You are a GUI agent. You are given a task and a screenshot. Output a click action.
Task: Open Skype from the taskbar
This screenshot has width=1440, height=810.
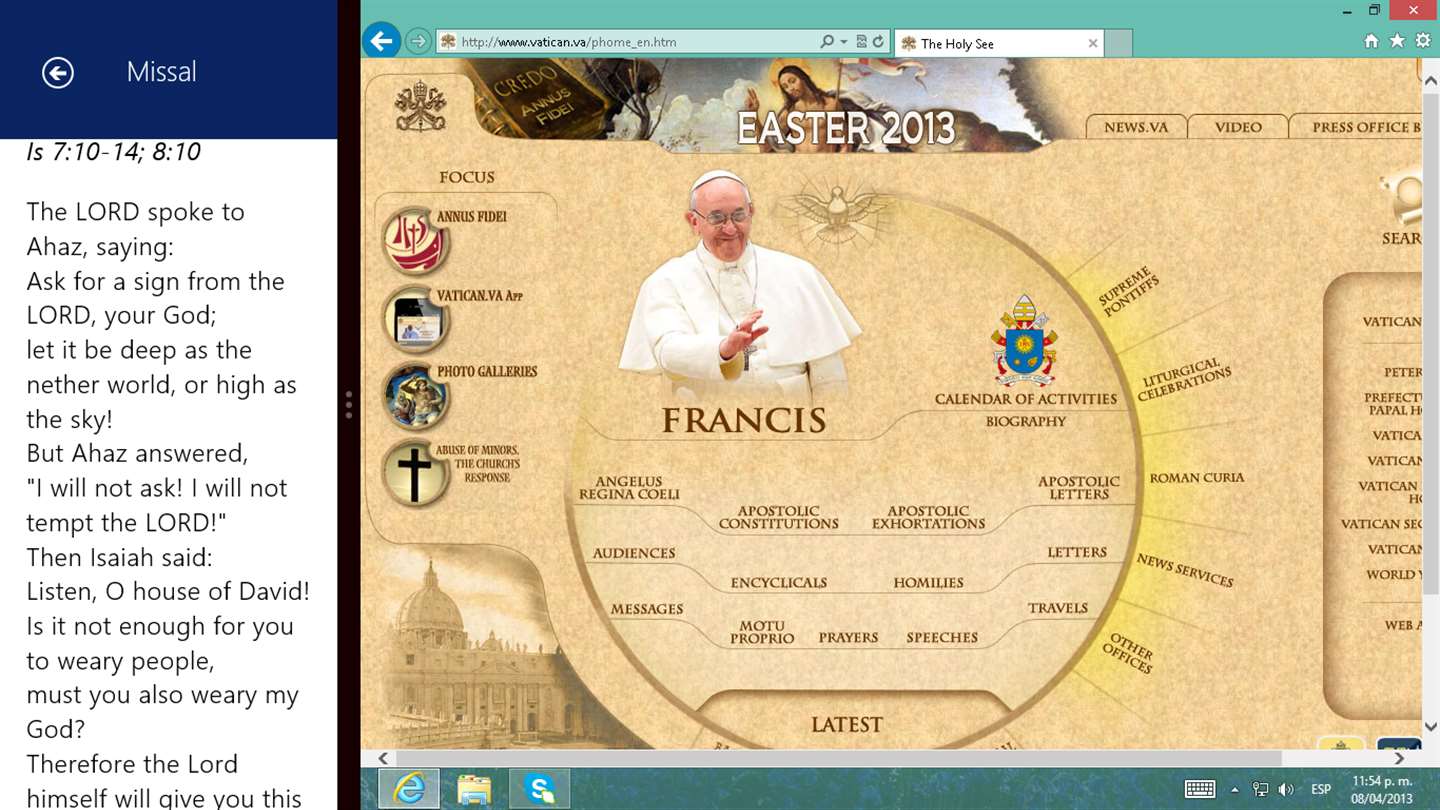[x=540, y=789]
